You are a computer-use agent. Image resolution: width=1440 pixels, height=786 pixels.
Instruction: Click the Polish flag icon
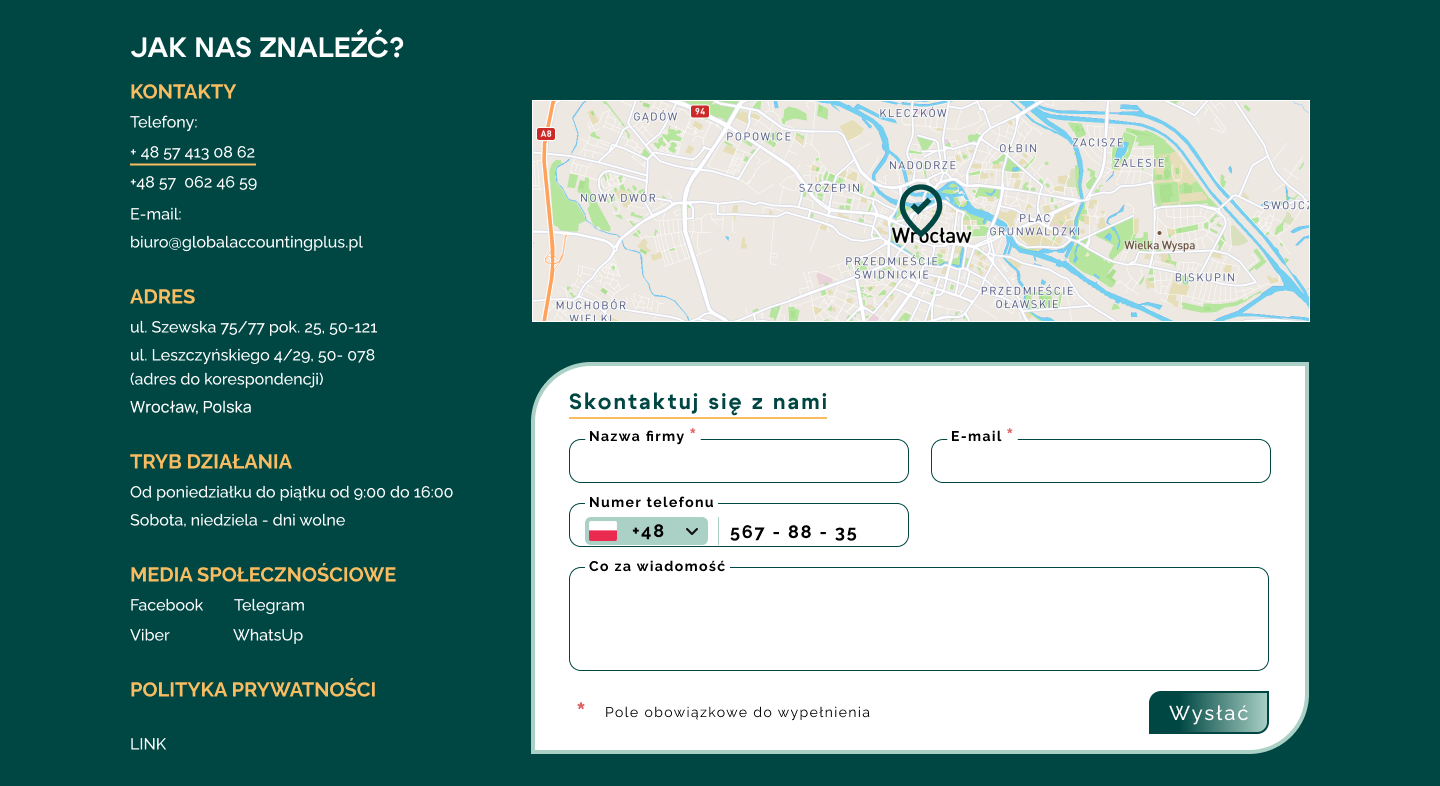[x=603, y=531]
